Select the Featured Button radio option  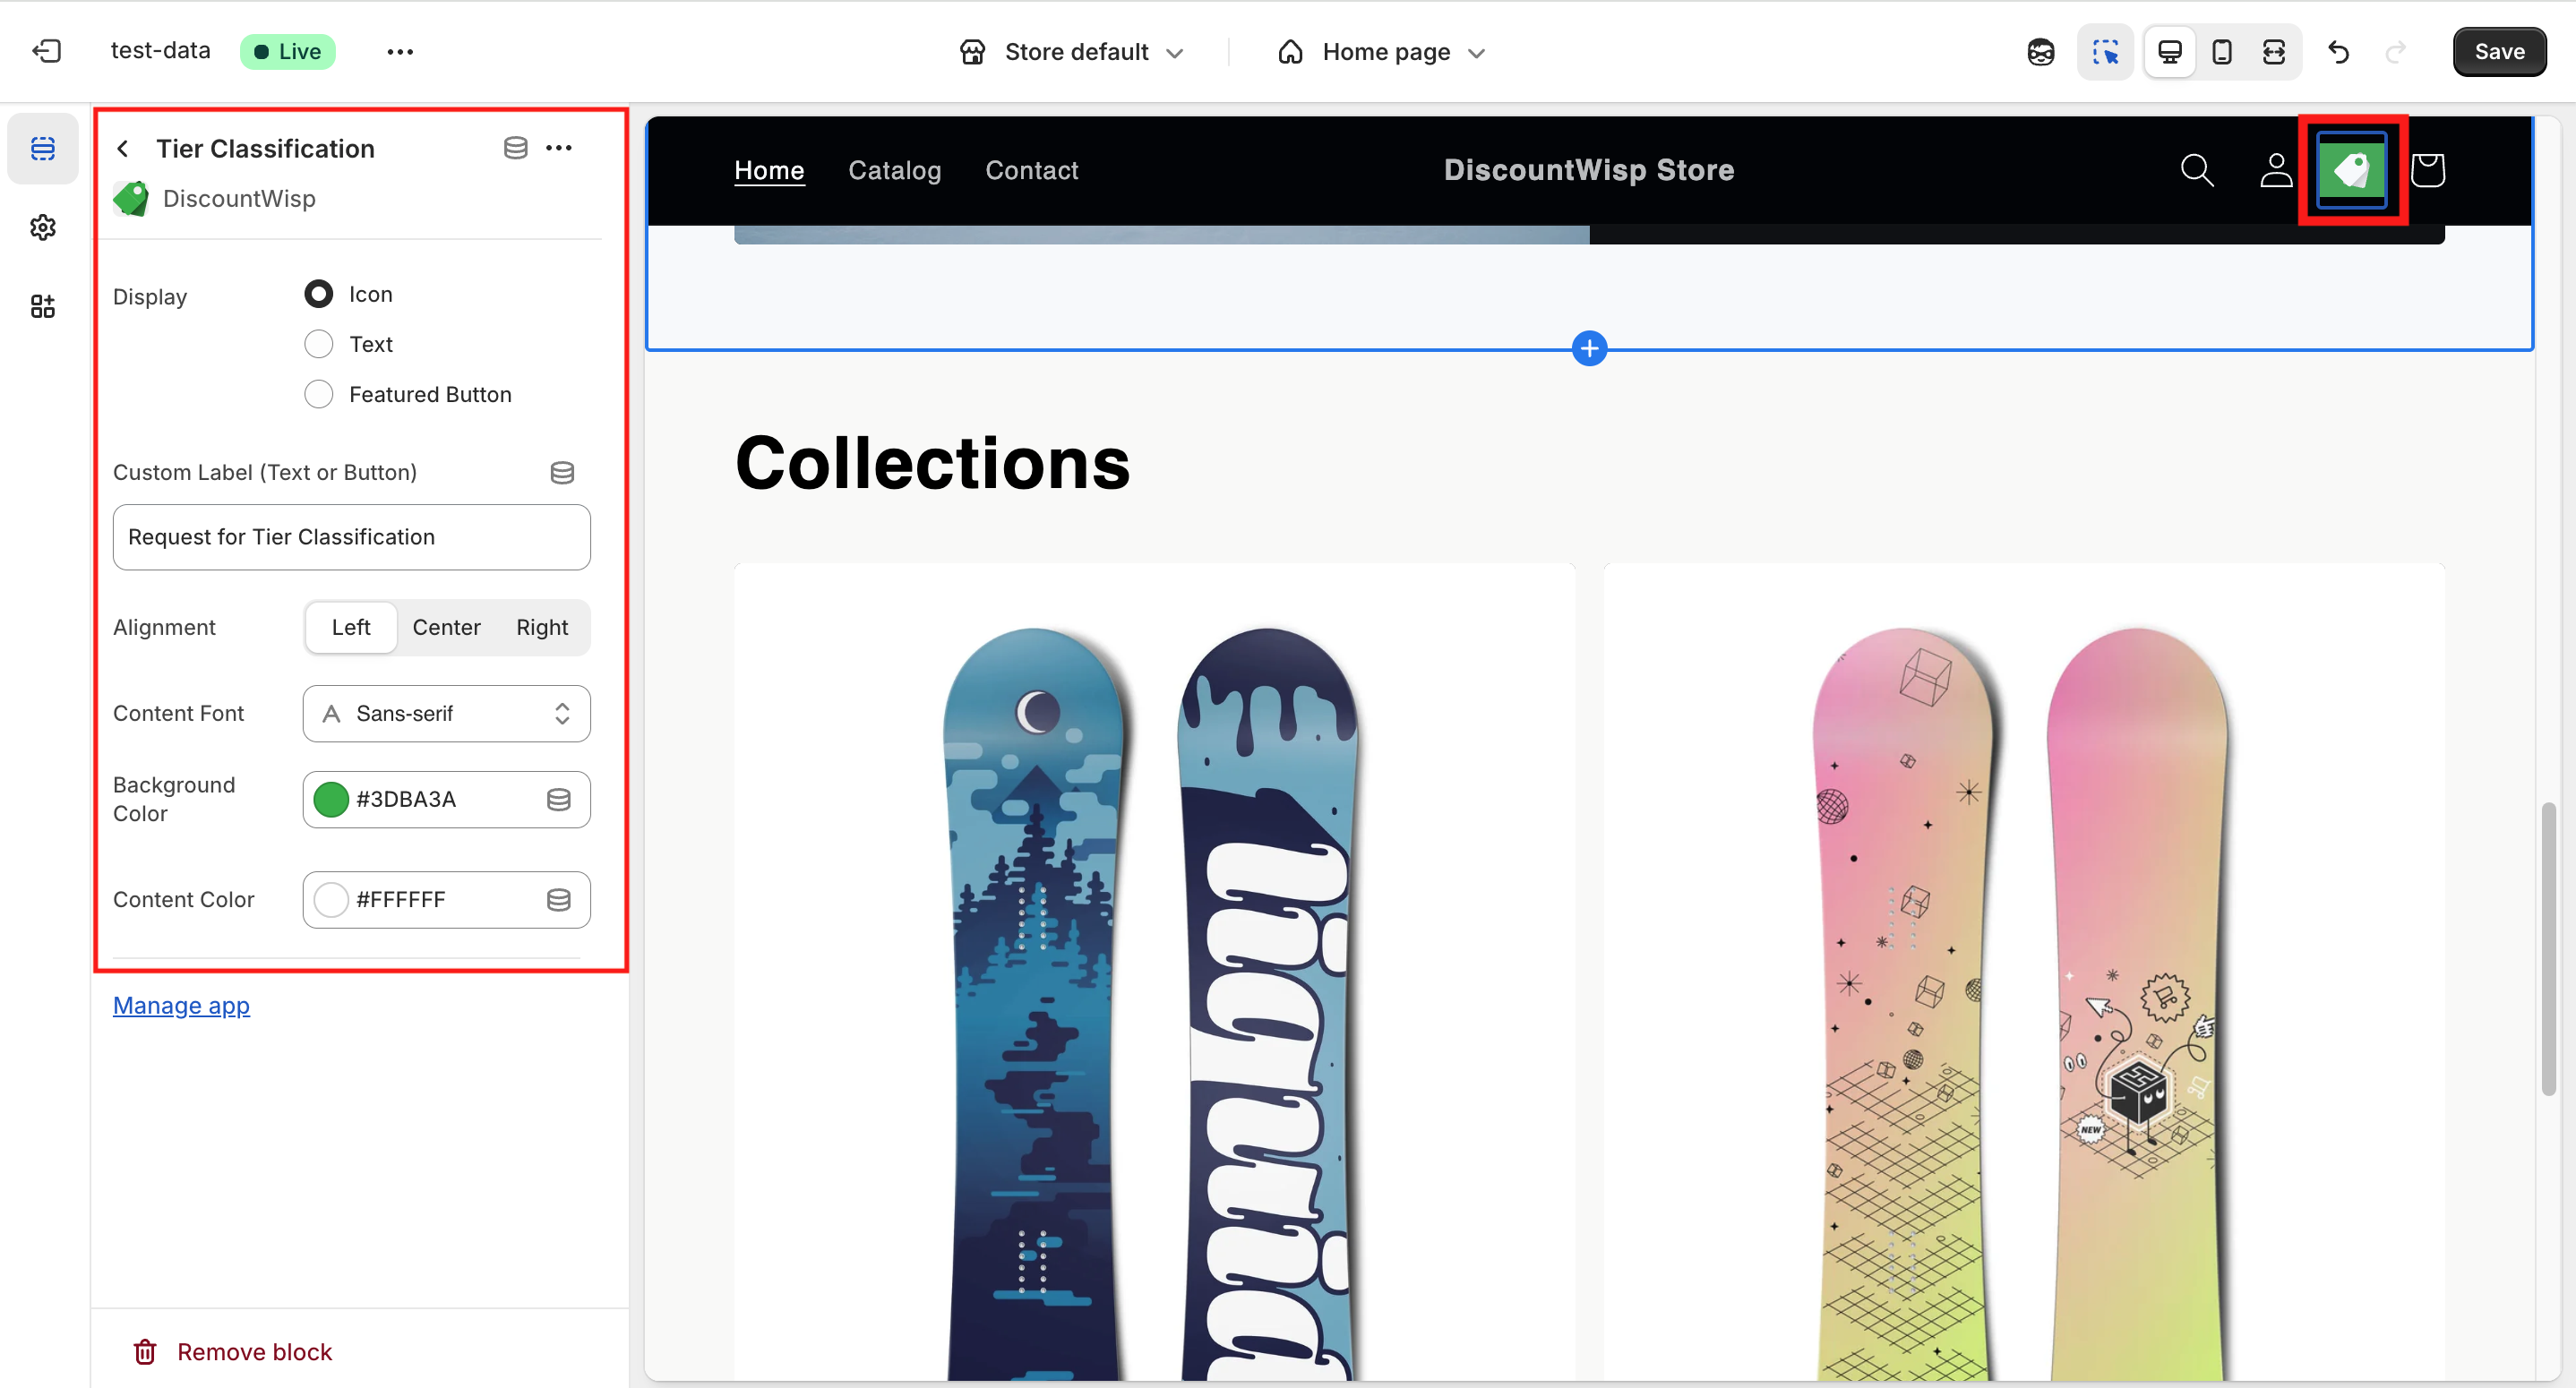(319, 394)
